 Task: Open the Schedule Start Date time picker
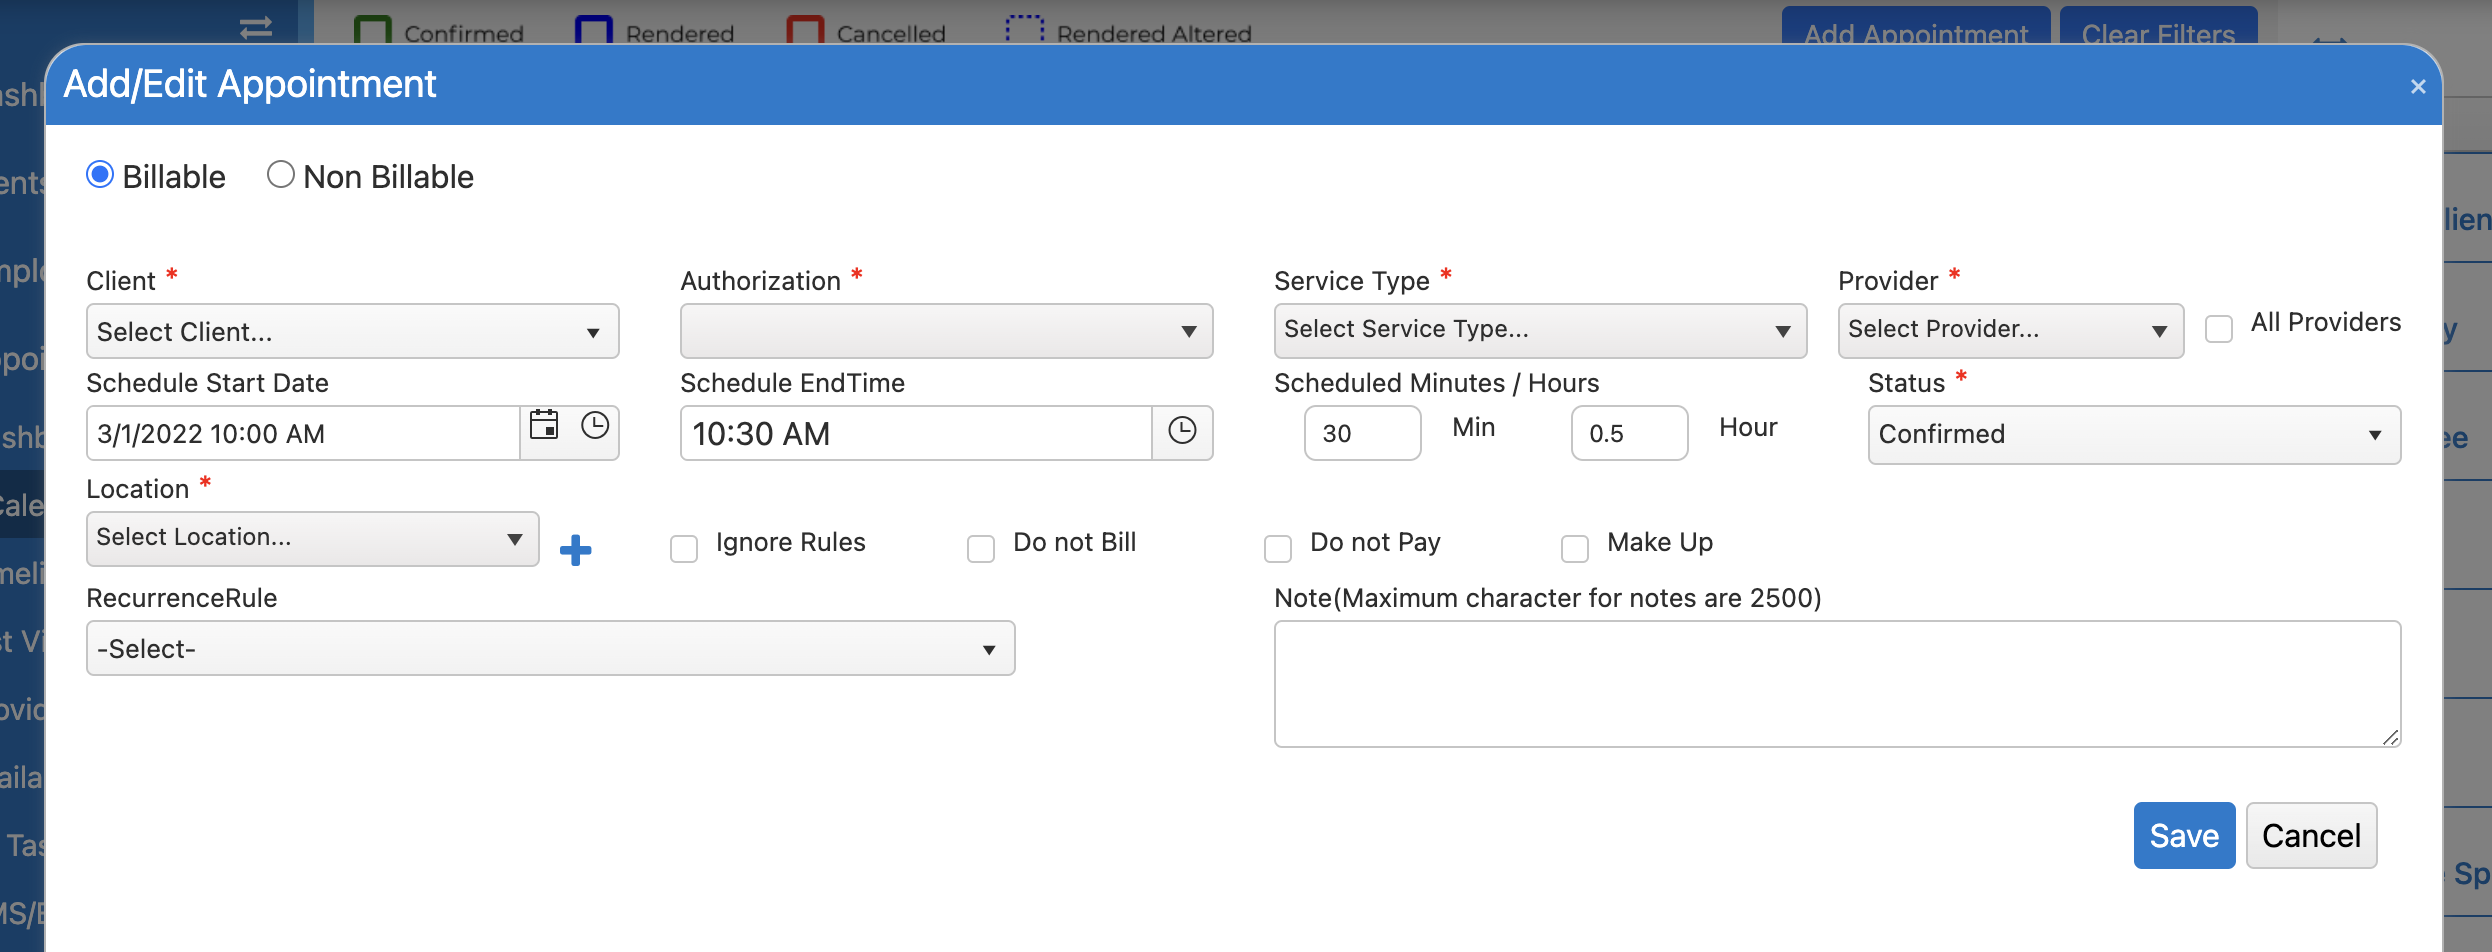click(595, 426)
